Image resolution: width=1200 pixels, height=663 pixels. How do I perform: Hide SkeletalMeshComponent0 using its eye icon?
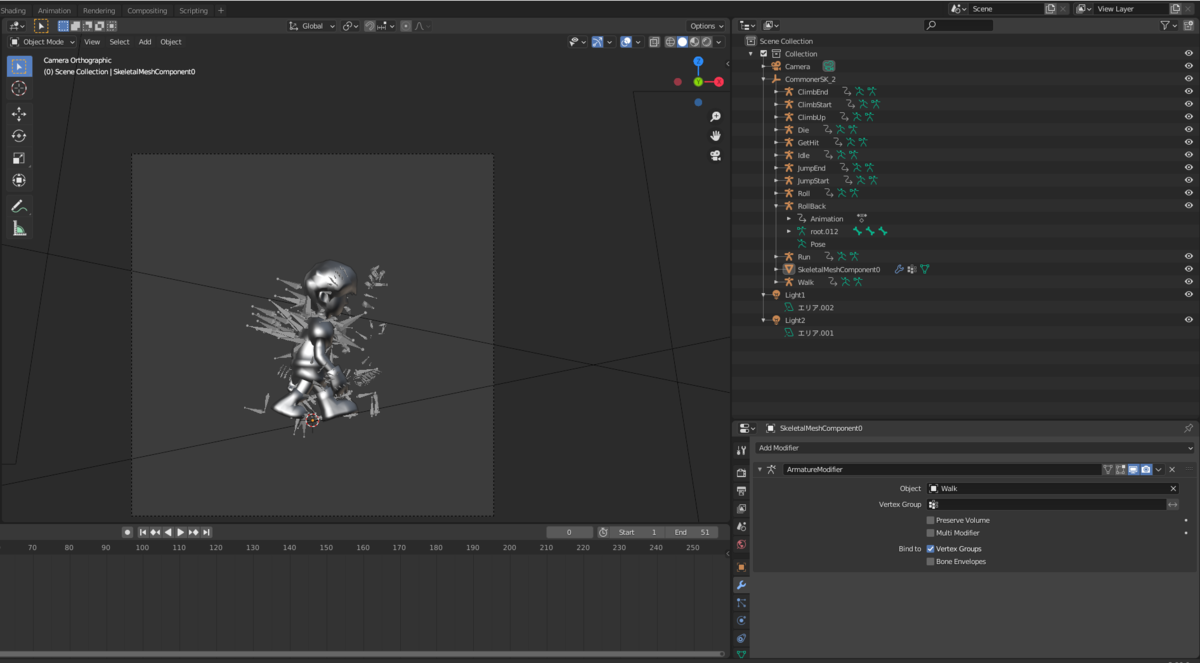pyautogui.click(x=1189, y=269)
